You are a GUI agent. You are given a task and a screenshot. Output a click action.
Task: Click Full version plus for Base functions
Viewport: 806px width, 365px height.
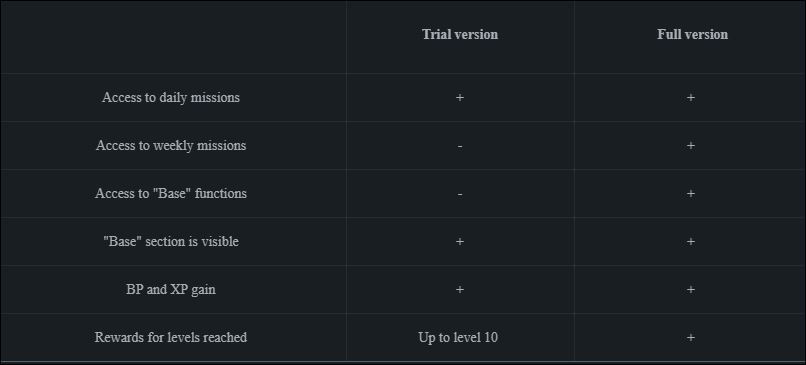(x=691, y=194)
